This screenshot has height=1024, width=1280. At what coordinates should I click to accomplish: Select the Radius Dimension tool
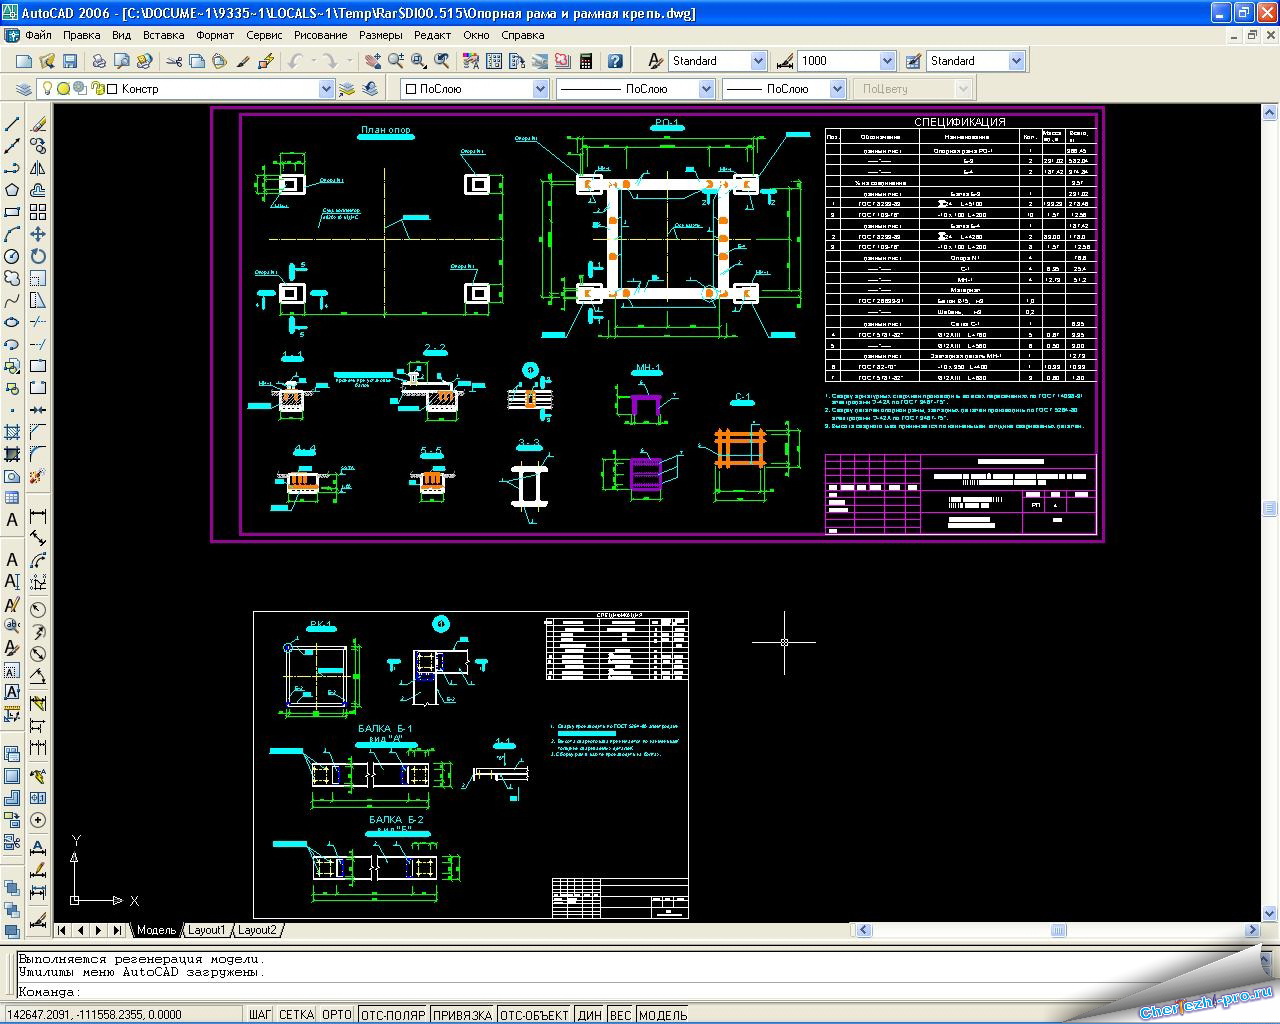[x=38, y=609]
